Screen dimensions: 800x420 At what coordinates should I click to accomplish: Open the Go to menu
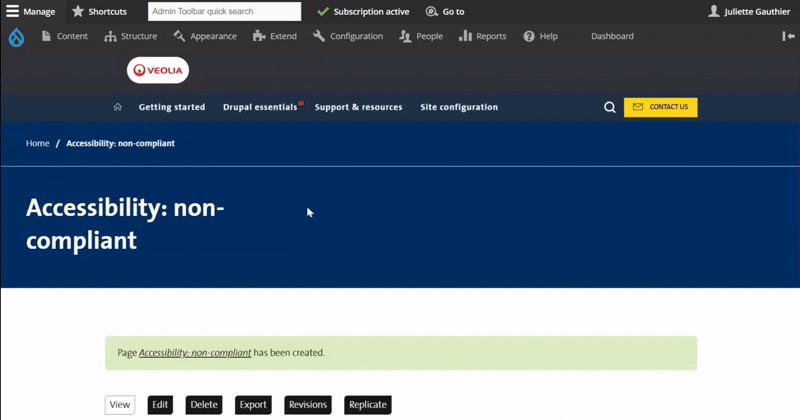(445, 12)
